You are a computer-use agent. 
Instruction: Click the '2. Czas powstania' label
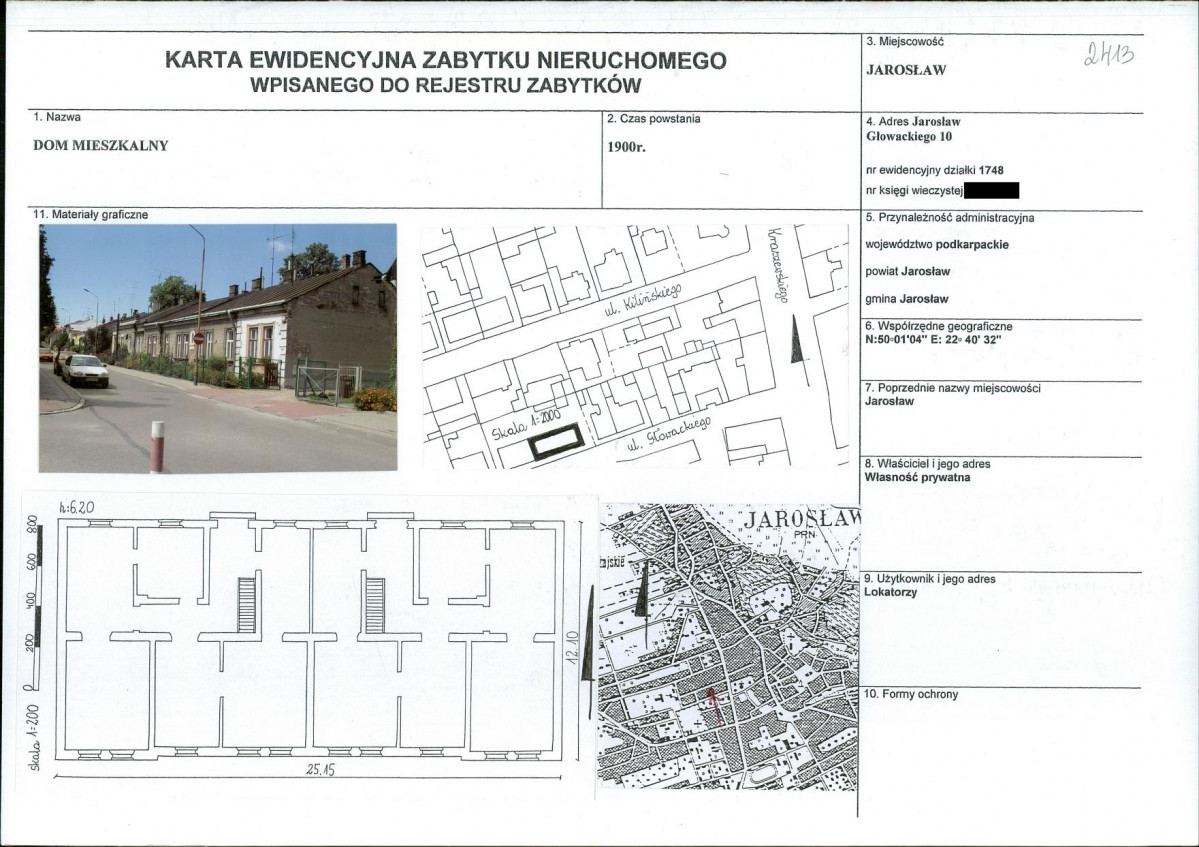click(654, 119)
